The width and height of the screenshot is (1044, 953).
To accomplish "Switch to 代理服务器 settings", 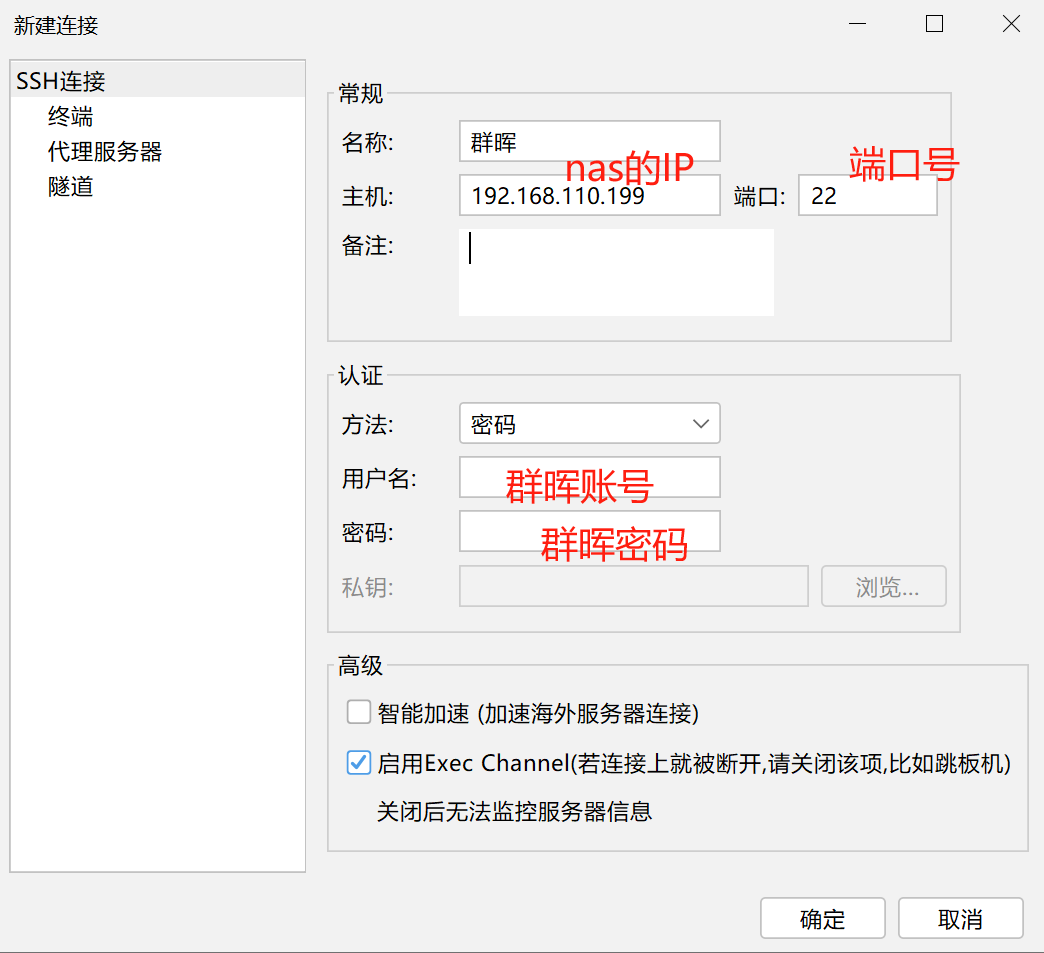I will tap(104, 152).
